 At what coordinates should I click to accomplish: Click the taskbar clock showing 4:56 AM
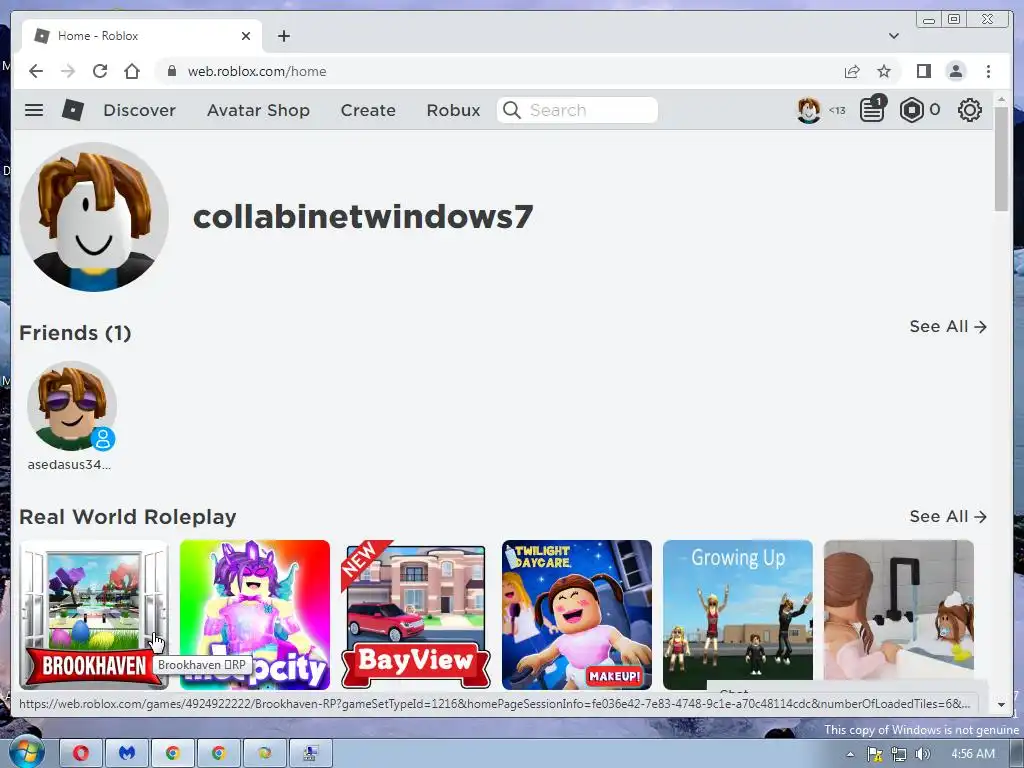coord(973,754)
